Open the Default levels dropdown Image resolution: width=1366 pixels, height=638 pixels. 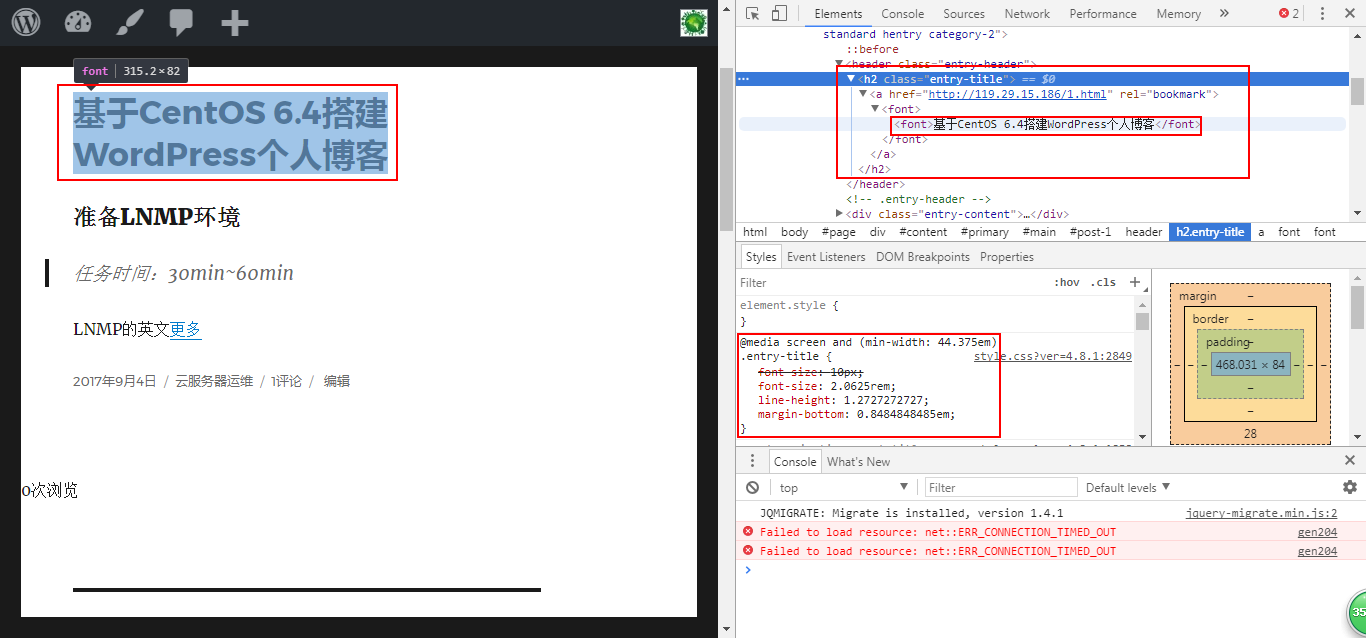coord(1128,488)
